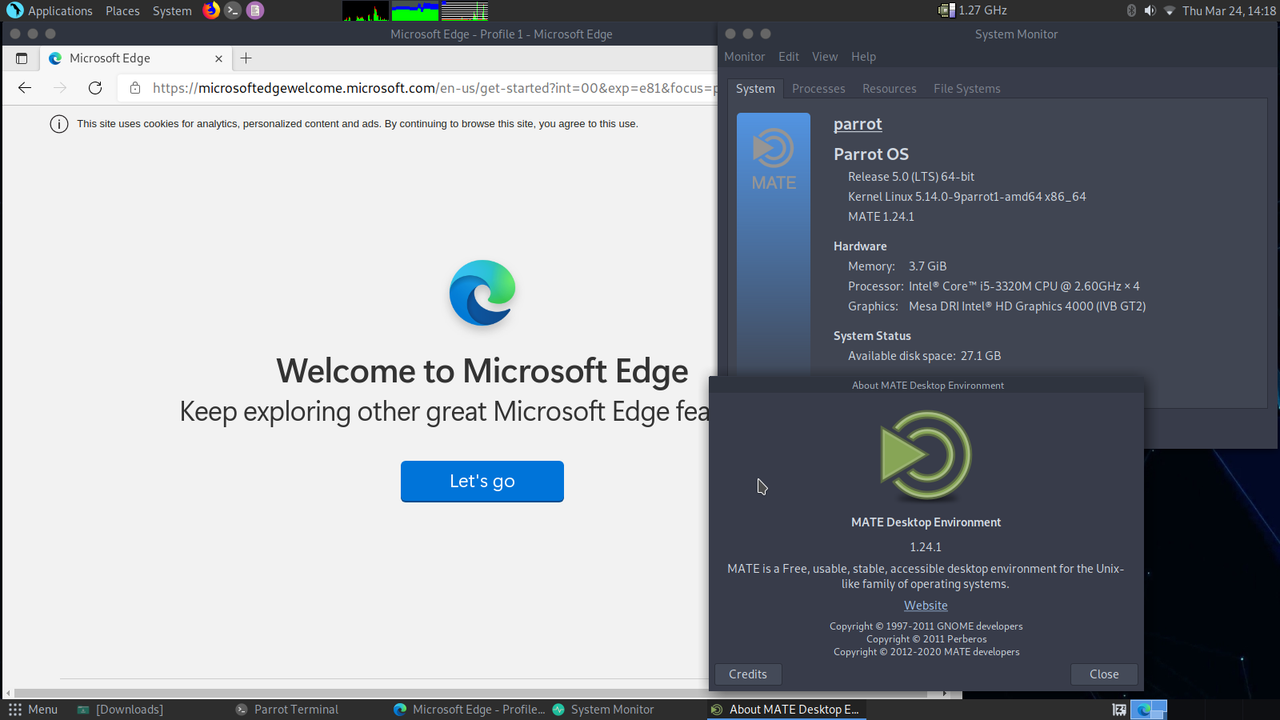This screenshot has width=1280, height=720.
Task: Open Edit menu in System Monitor
Action: 789,57
